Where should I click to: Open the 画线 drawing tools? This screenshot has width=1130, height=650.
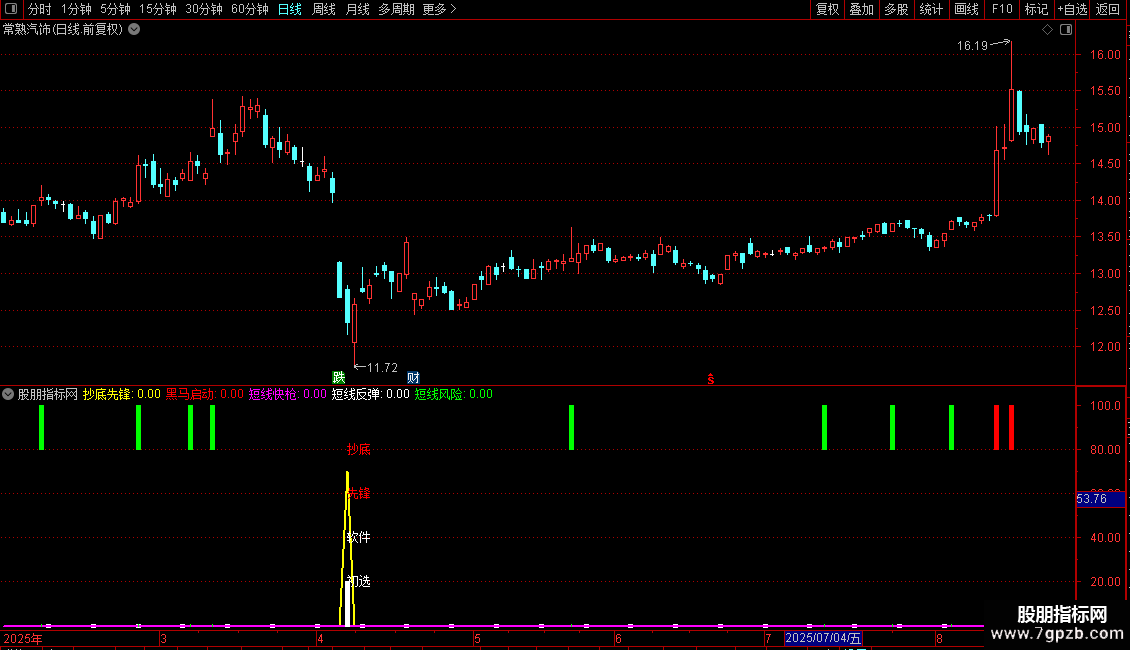966,9
